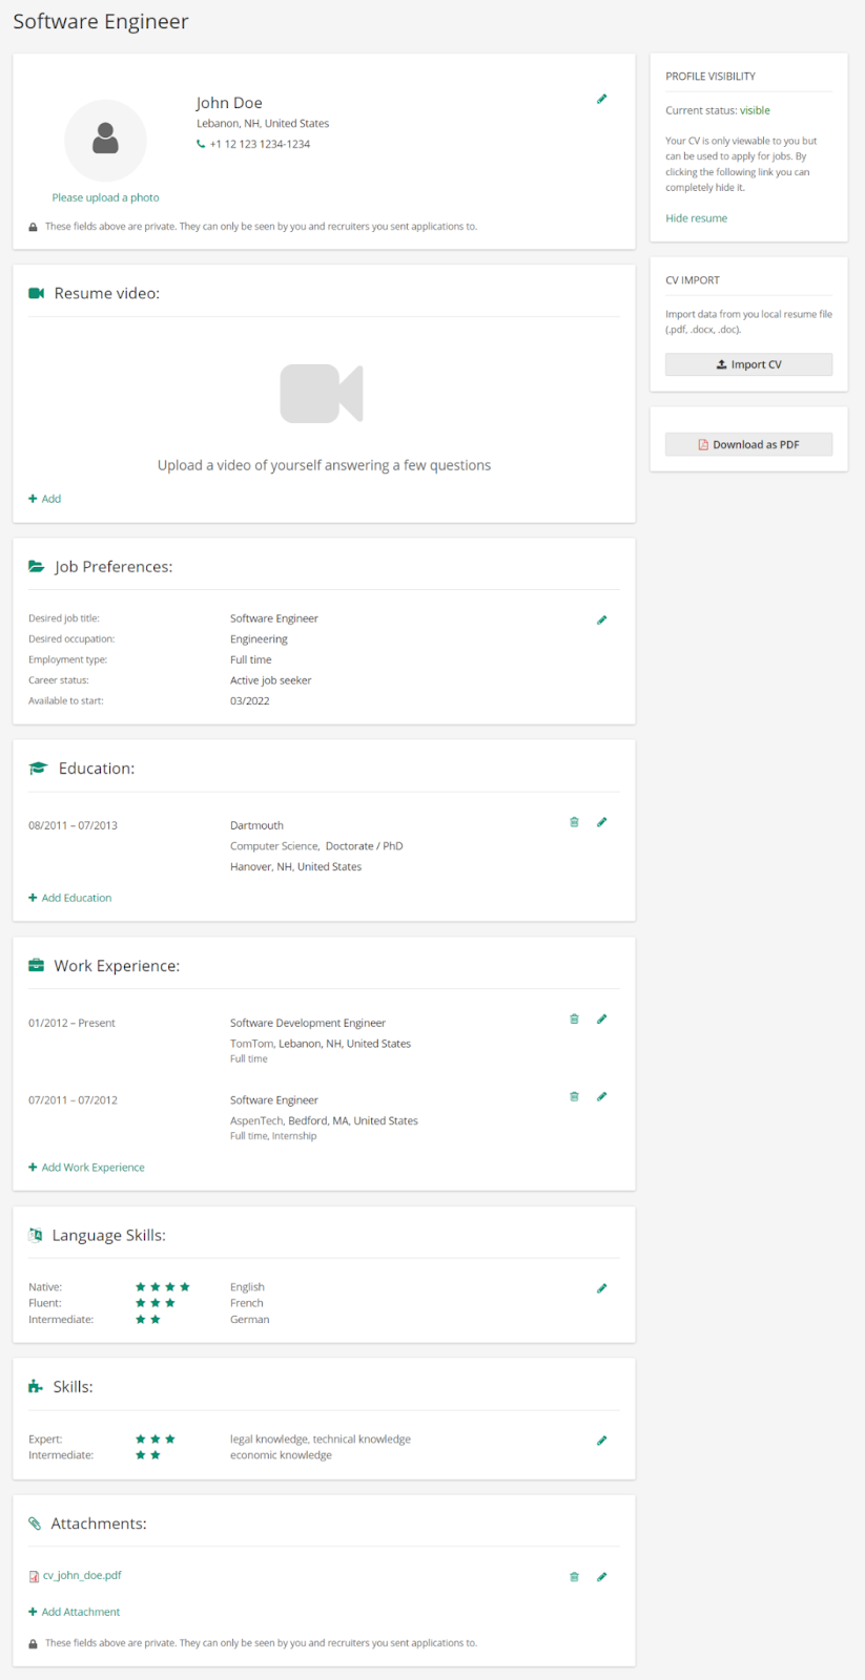Edit Language Skills section
This screenshot has height=1680, width=865.
point(602,1288)
